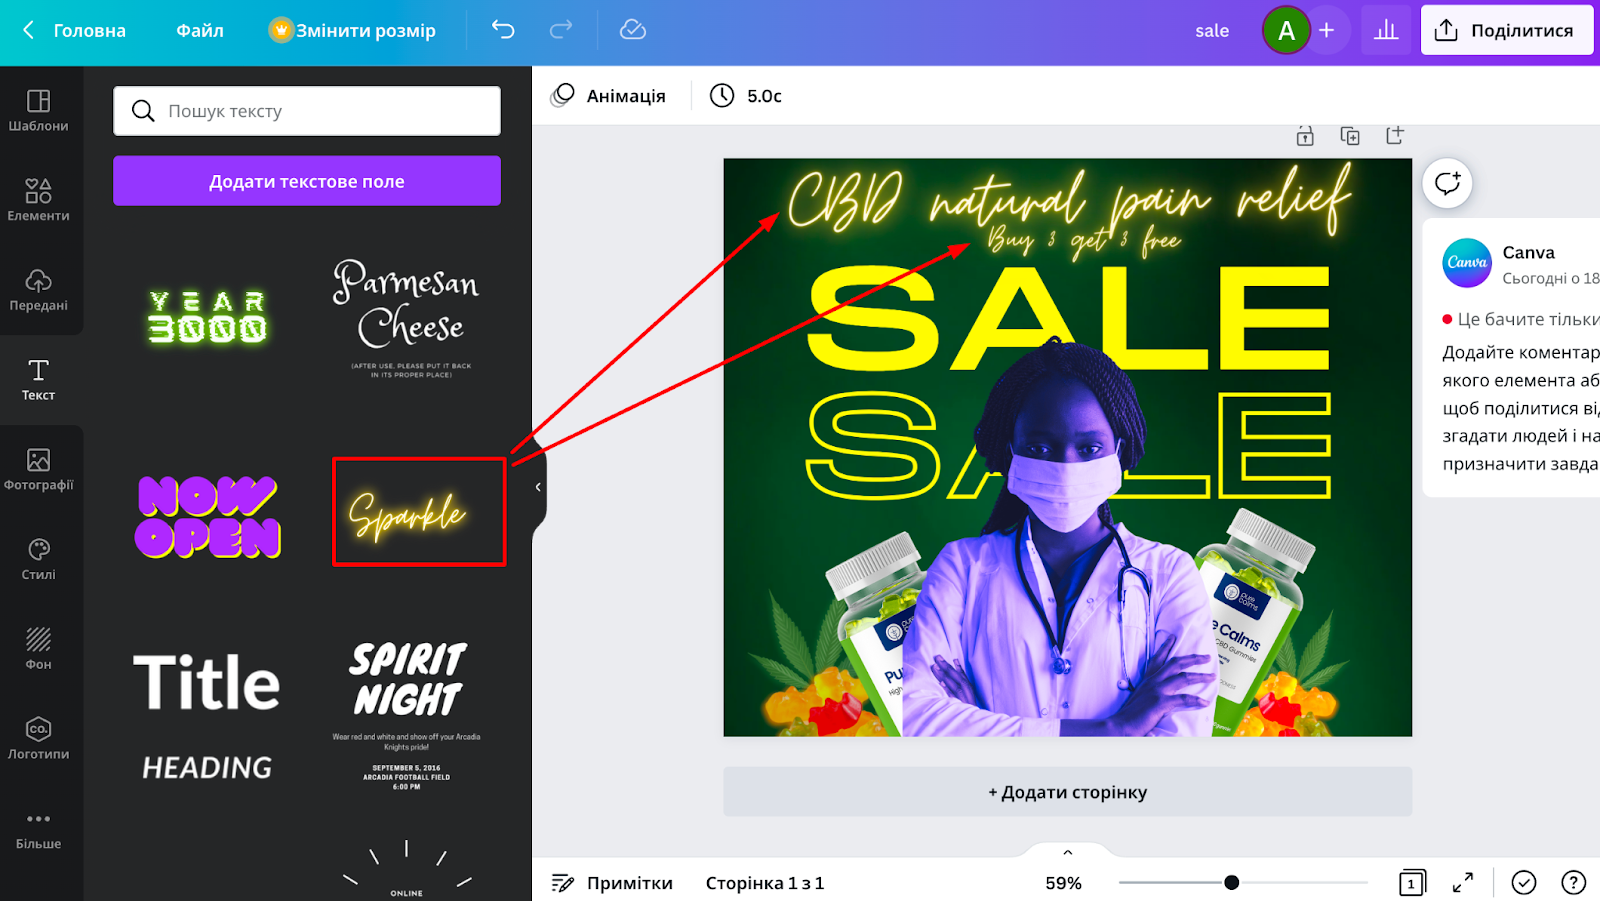Open the Передані uploads panel

point(39,290)
